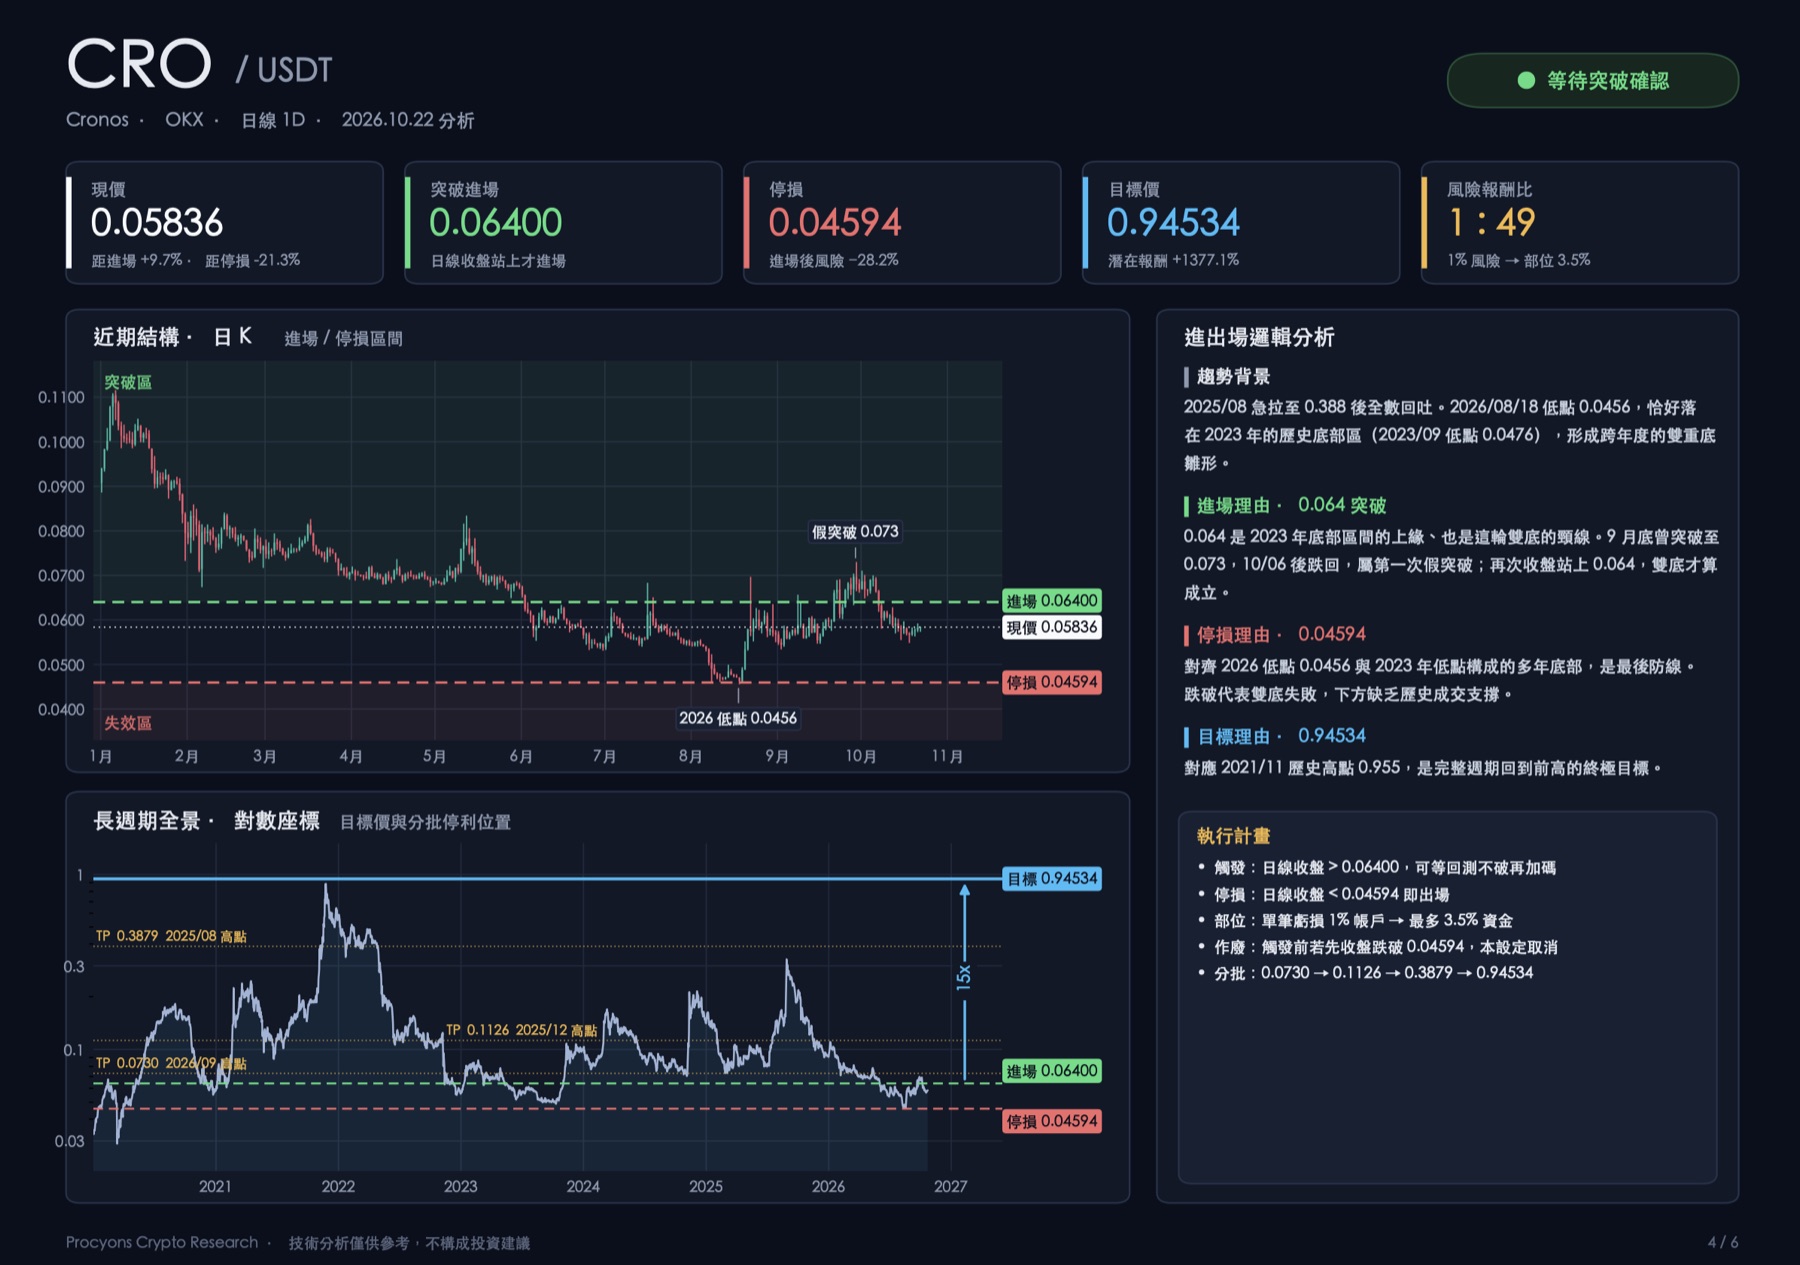This screenshot has height=1265, width=1800.
Task: Click the 長週期全景 · 對數座標 title
Action: [x=206, y=821]
